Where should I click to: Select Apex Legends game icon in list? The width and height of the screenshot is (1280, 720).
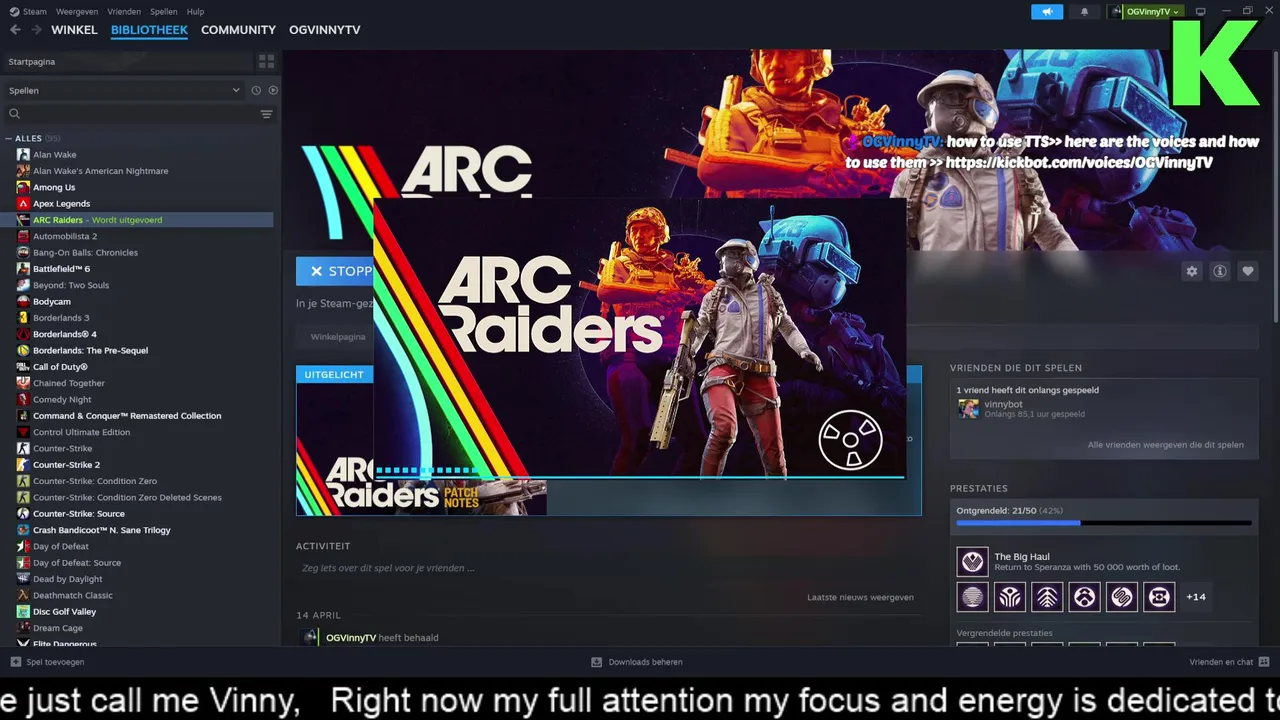(23, 203)
